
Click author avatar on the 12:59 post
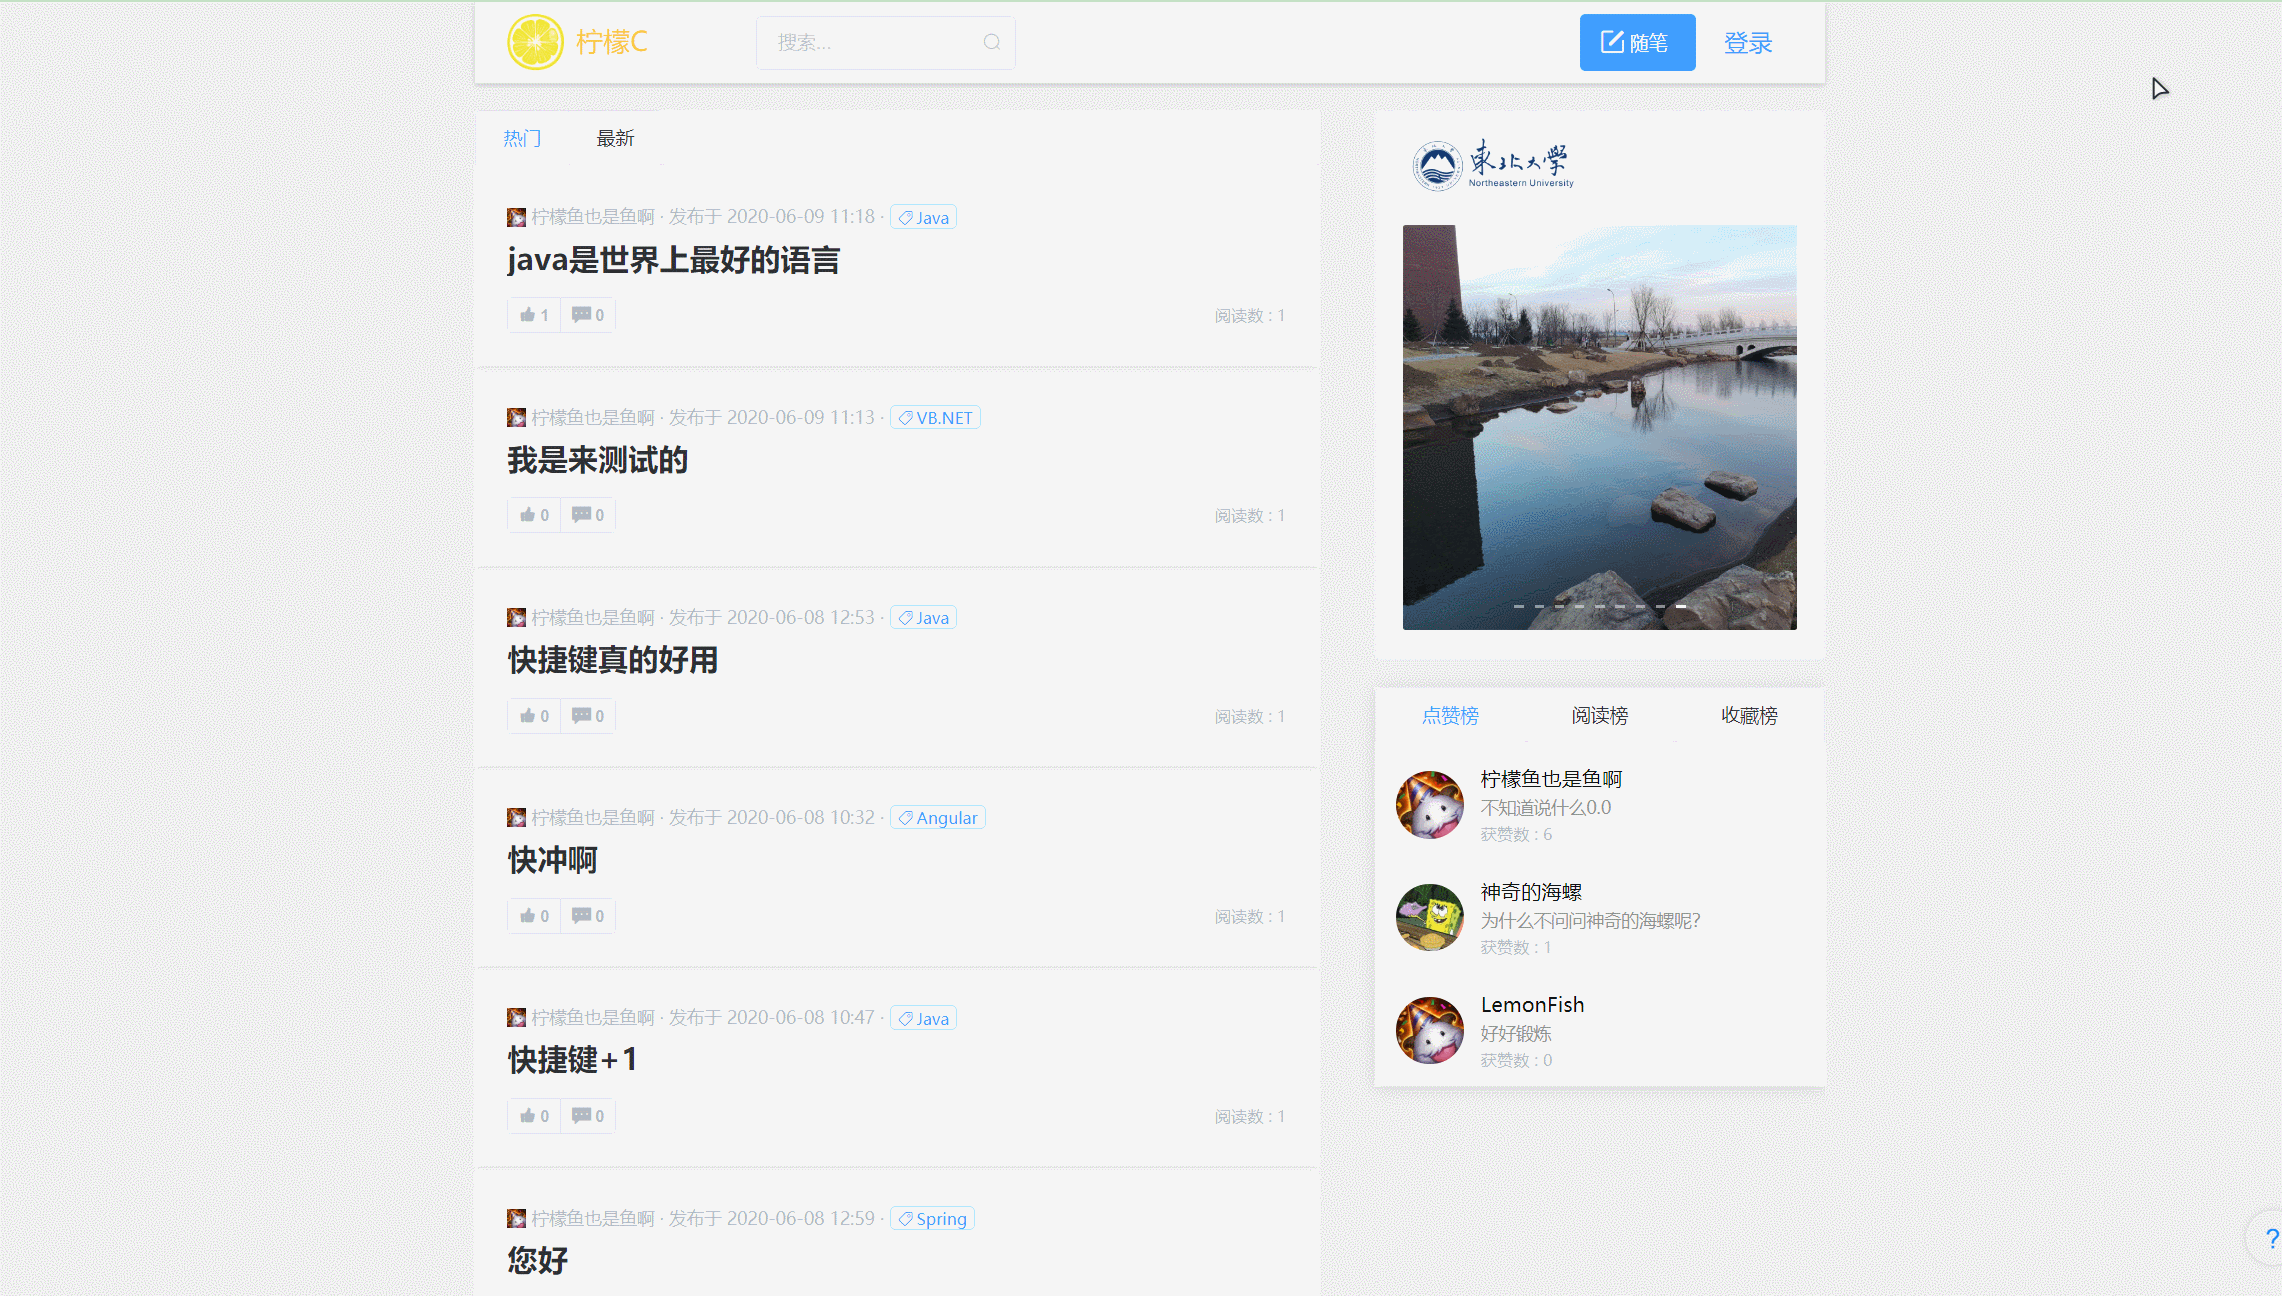click(516, 1218)
